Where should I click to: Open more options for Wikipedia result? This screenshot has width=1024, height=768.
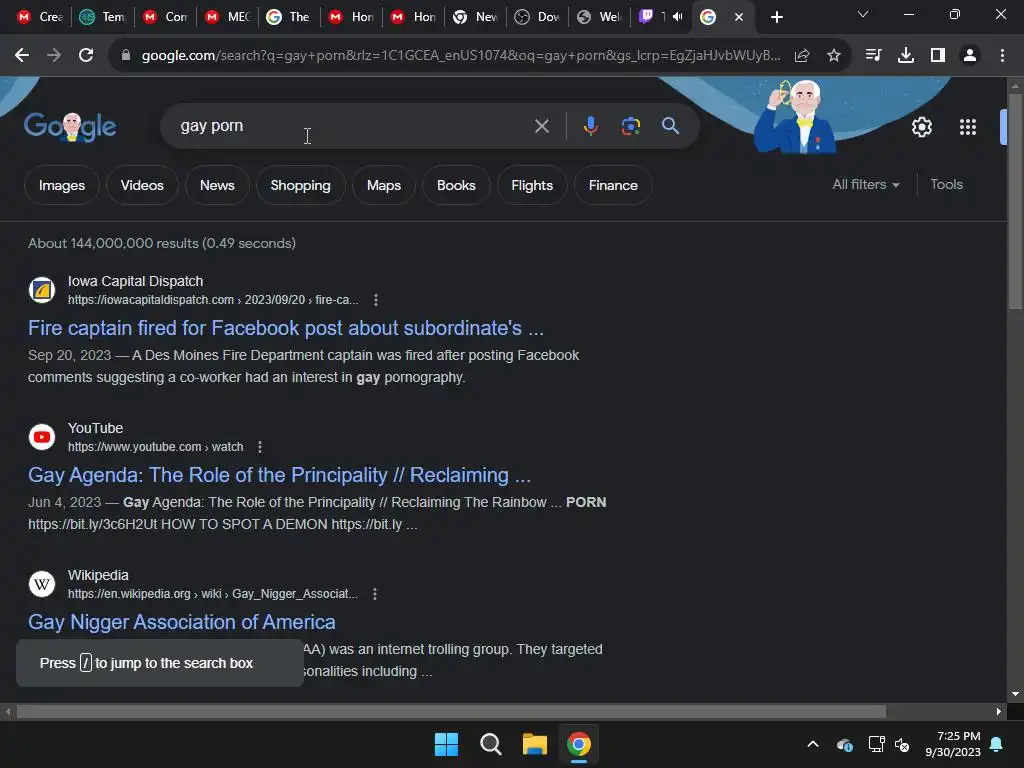click(x=375, y=594)
